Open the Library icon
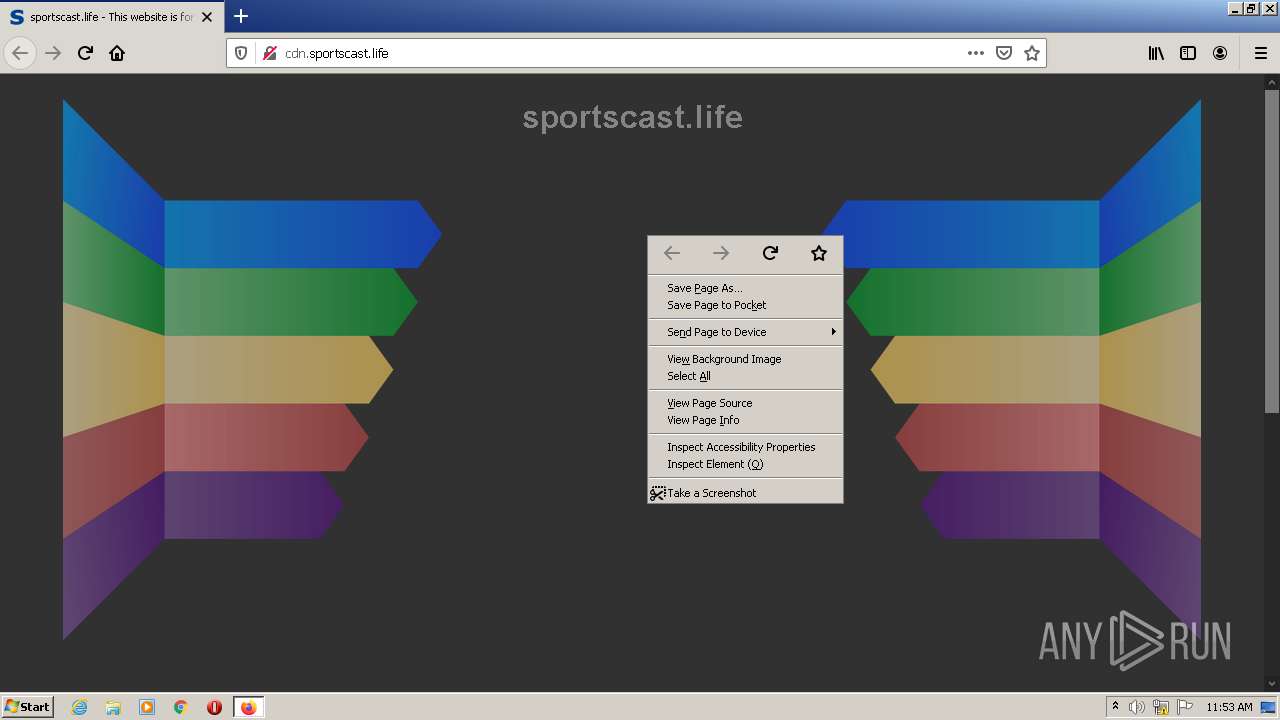 [1156, 53]
